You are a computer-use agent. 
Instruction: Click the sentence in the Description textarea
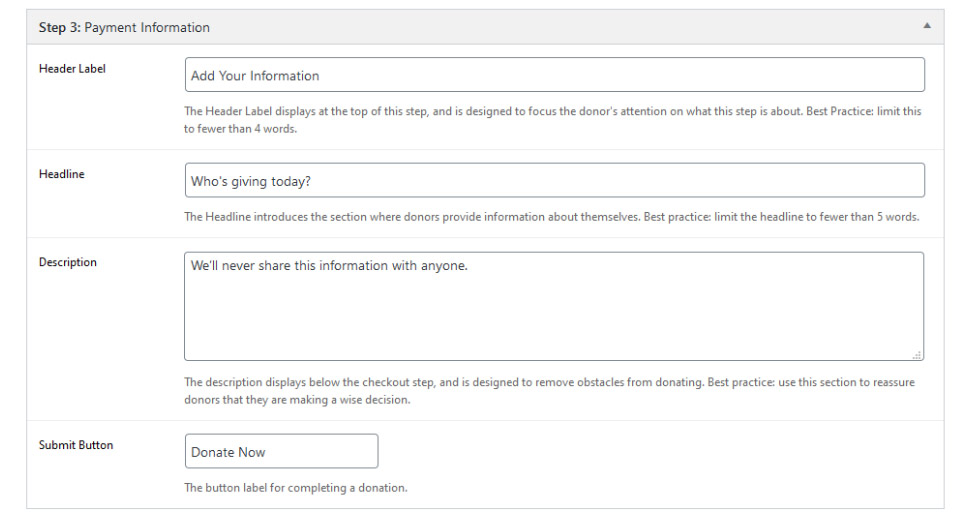pos(329,266)
